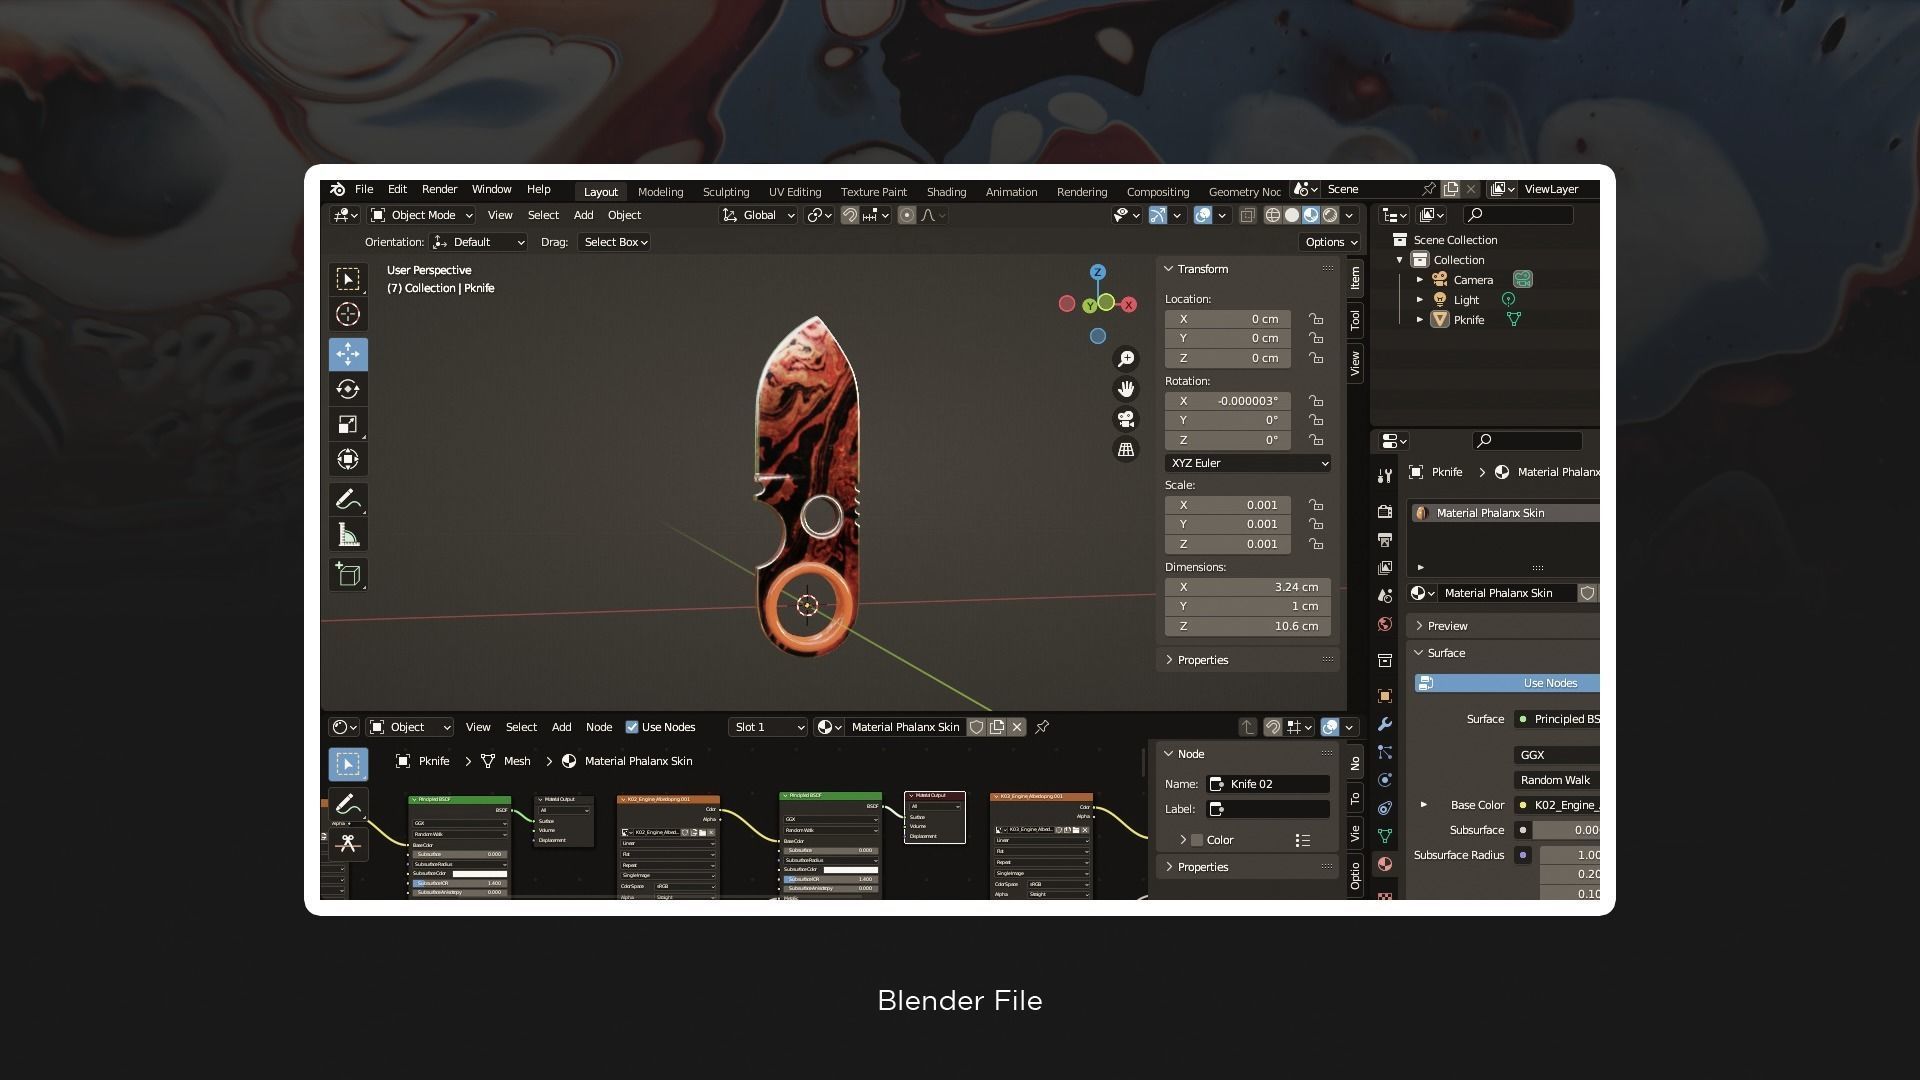Switch to the UV Editing workspace tab
This screenshot has height=1080, width=1920.
(795, 192)
